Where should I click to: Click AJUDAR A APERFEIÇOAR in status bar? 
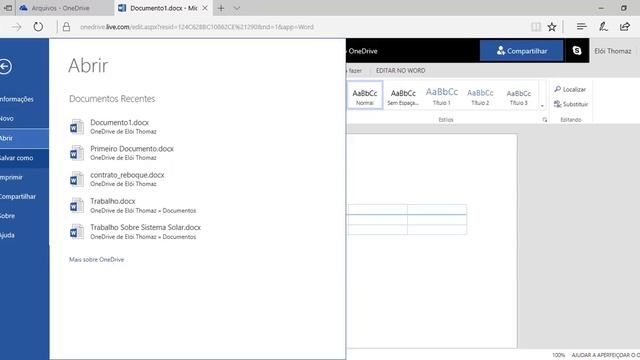(x=605, y=355)
